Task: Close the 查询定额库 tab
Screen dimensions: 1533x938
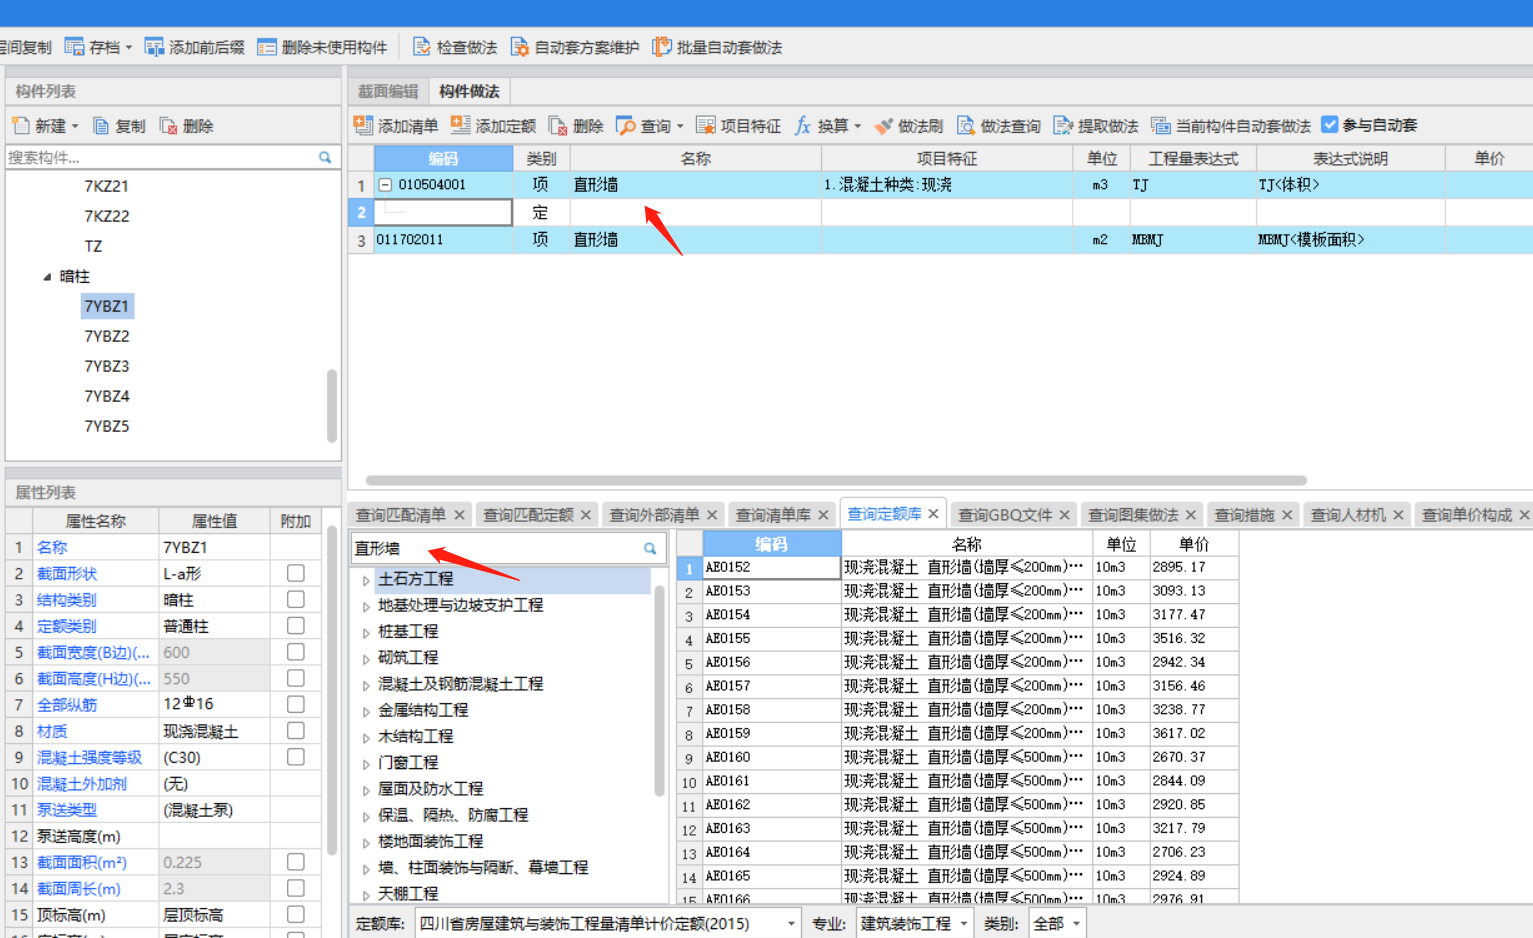Action: click(933, 513)
